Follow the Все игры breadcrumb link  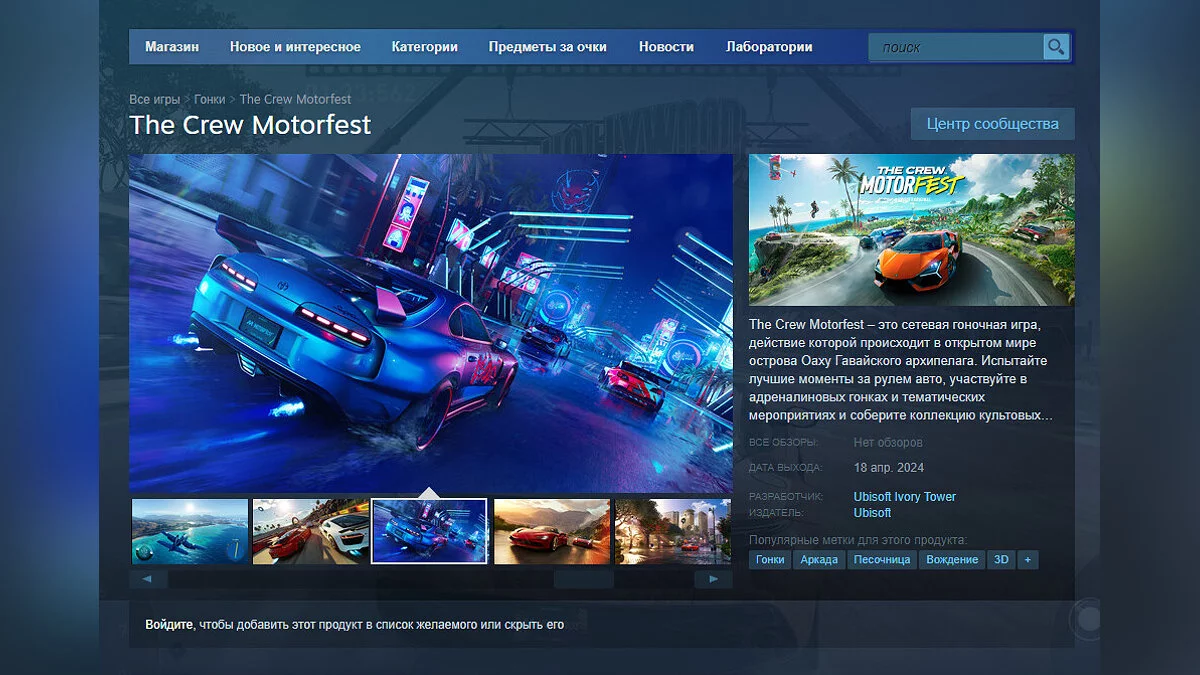[x=155, y=99]
